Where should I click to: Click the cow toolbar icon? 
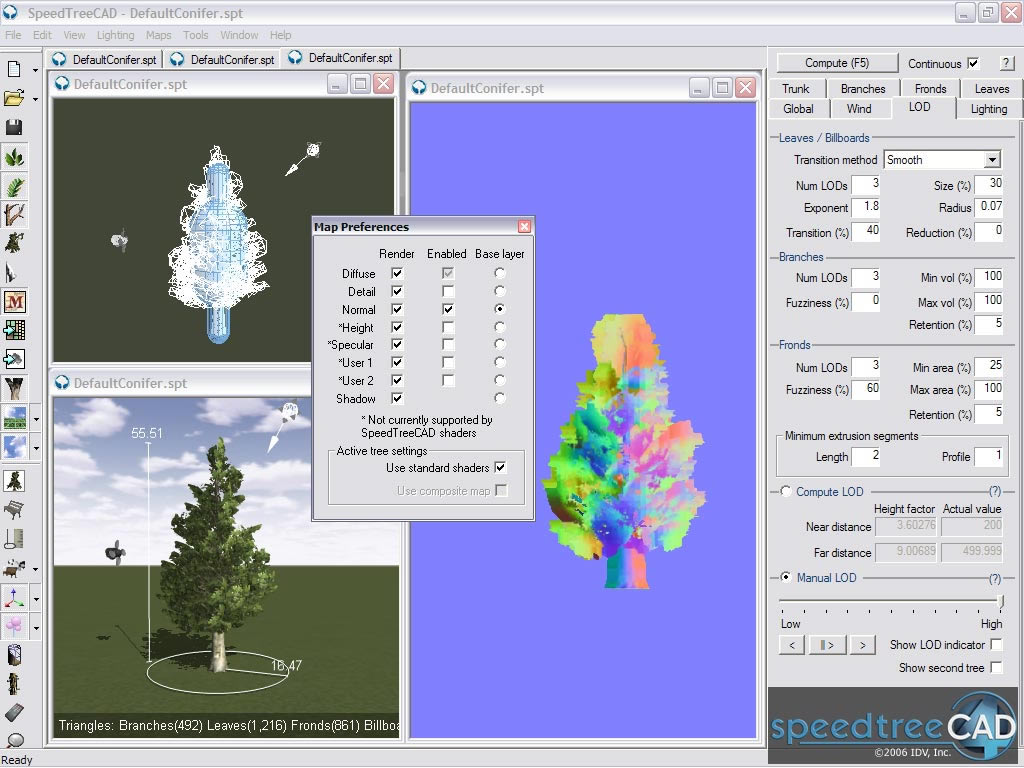[x=14, y=568]
